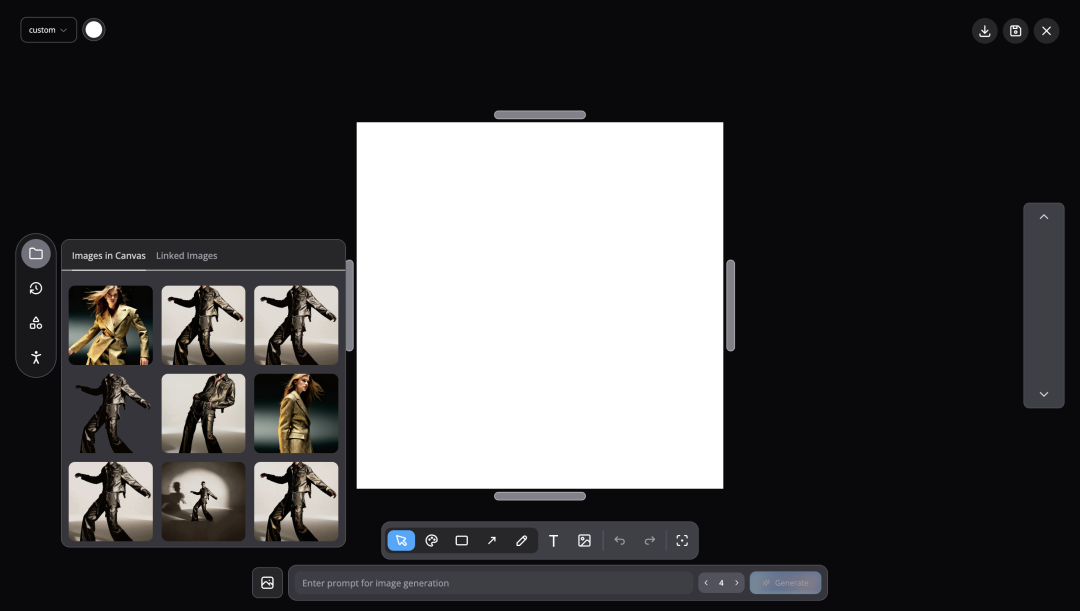The width and height of the screenshot is (1080, 611).
Task: Choose the arrow drawing tool
Action: point(492,541)
